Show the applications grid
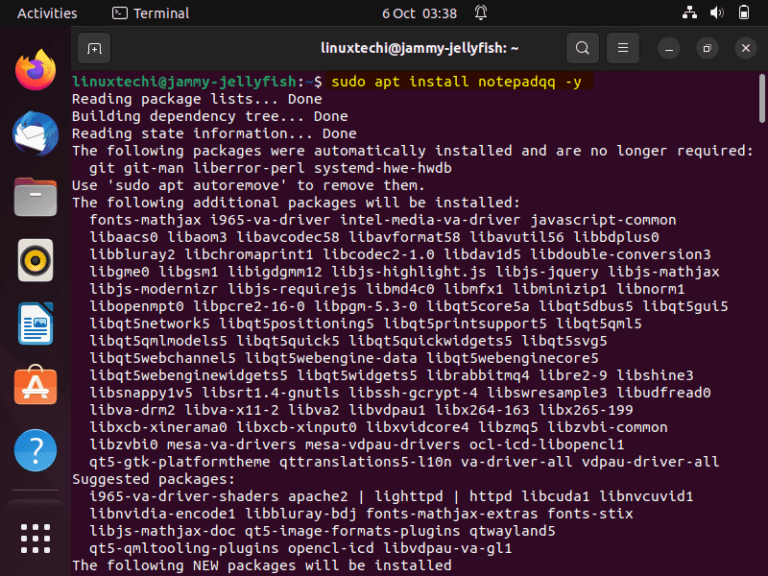This screenshot has height=576, width=768. tap(35, 538)
